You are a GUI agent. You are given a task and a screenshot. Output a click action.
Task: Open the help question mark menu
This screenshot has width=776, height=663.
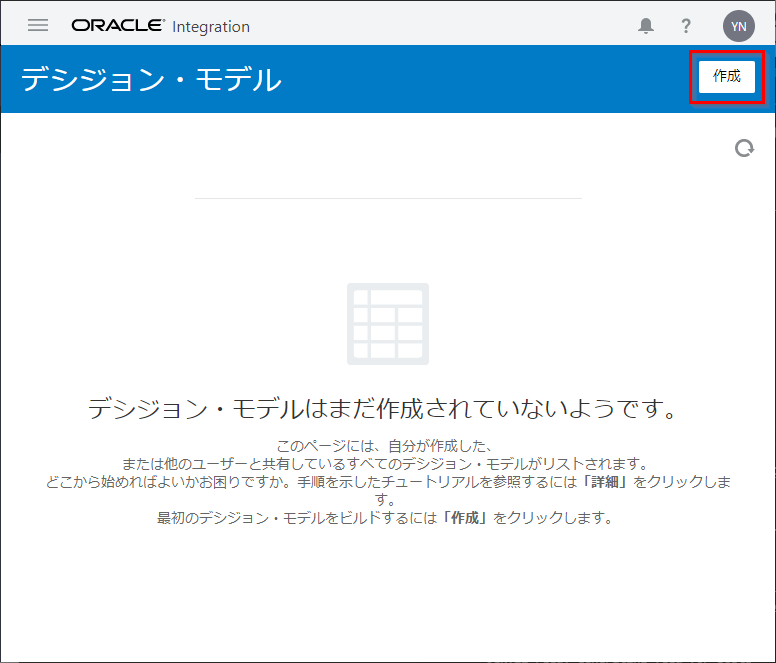686,26
